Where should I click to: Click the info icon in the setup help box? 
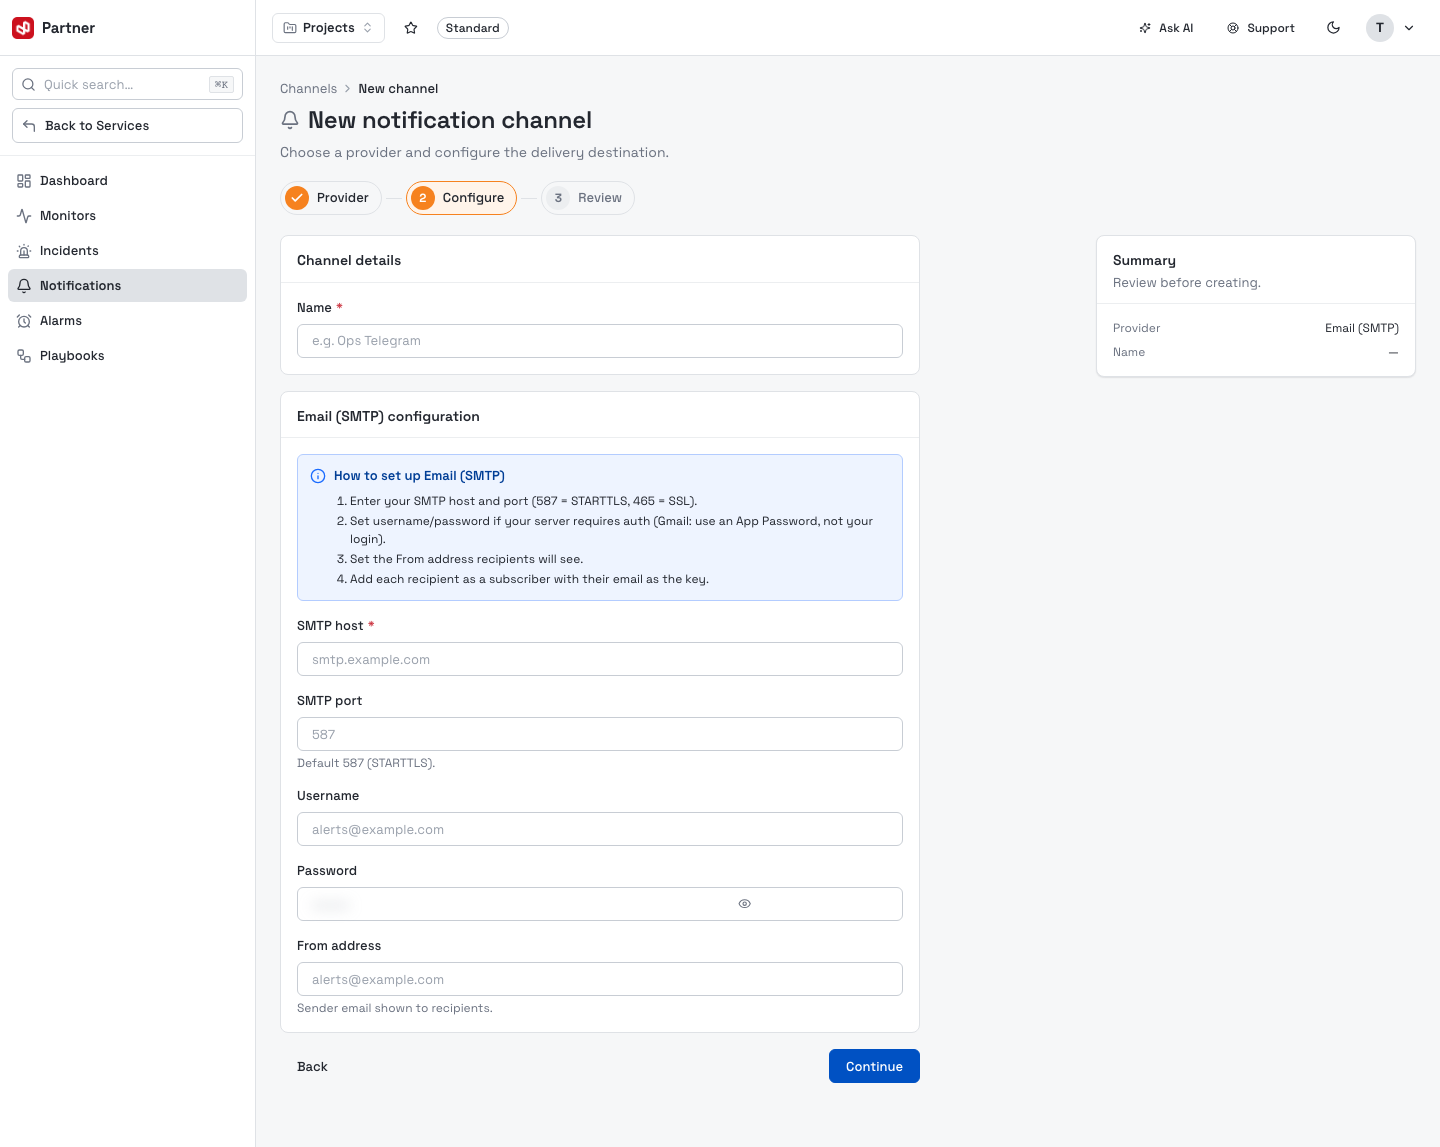point(318,476)
